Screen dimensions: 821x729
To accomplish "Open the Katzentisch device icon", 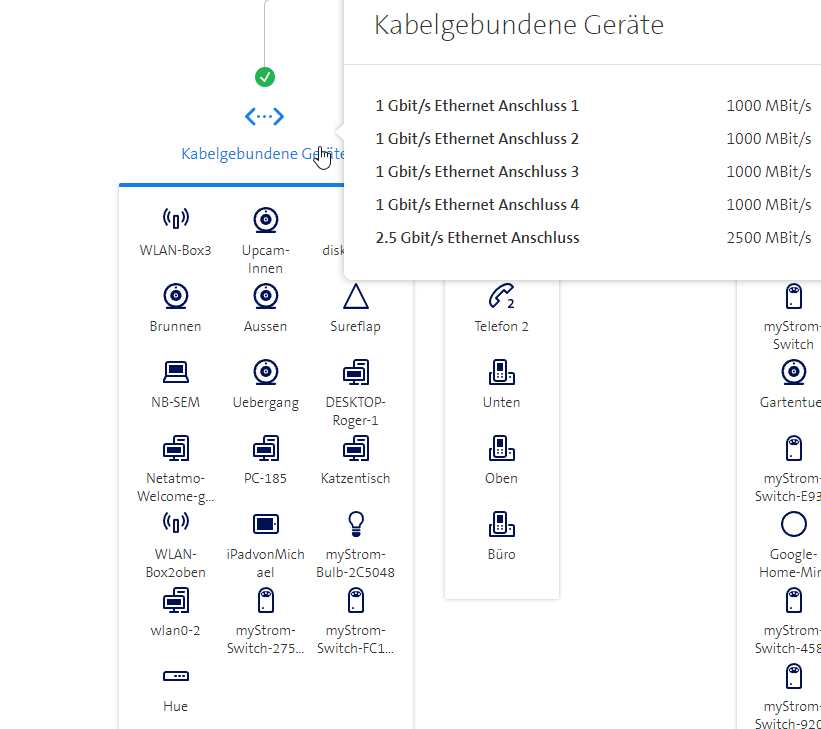I will (x=355, y=448).
